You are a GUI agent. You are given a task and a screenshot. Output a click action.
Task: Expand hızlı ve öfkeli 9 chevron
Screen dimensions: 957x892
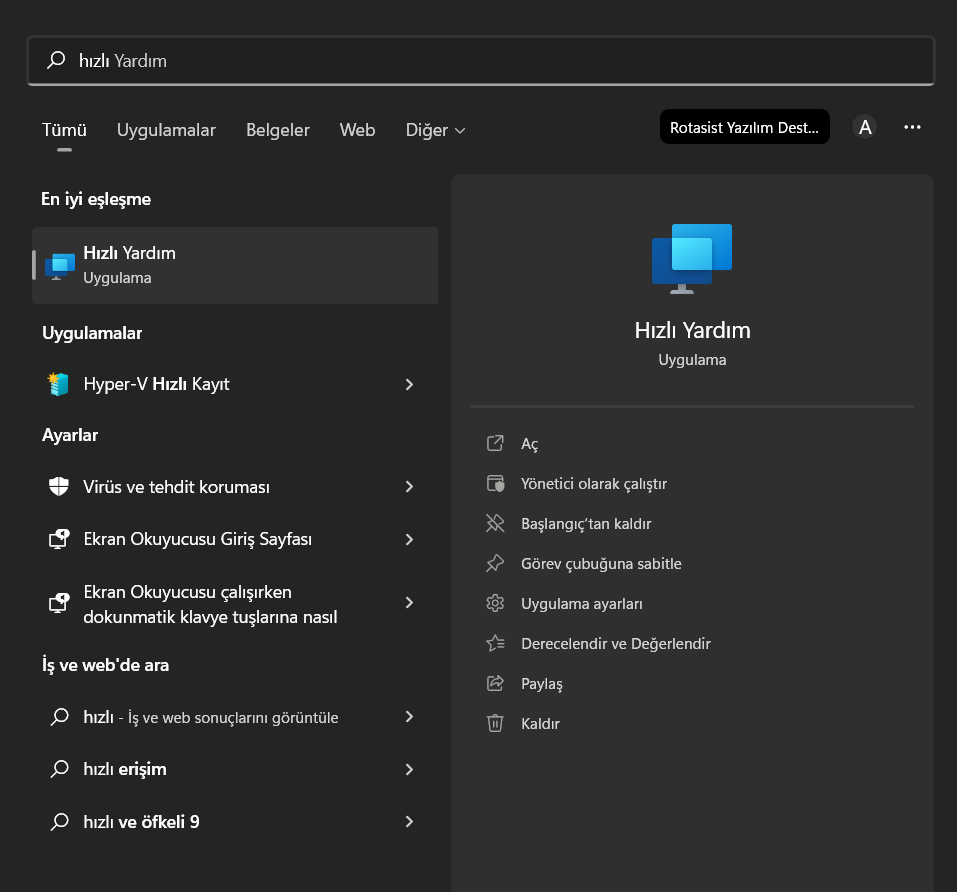click(410, 822)
